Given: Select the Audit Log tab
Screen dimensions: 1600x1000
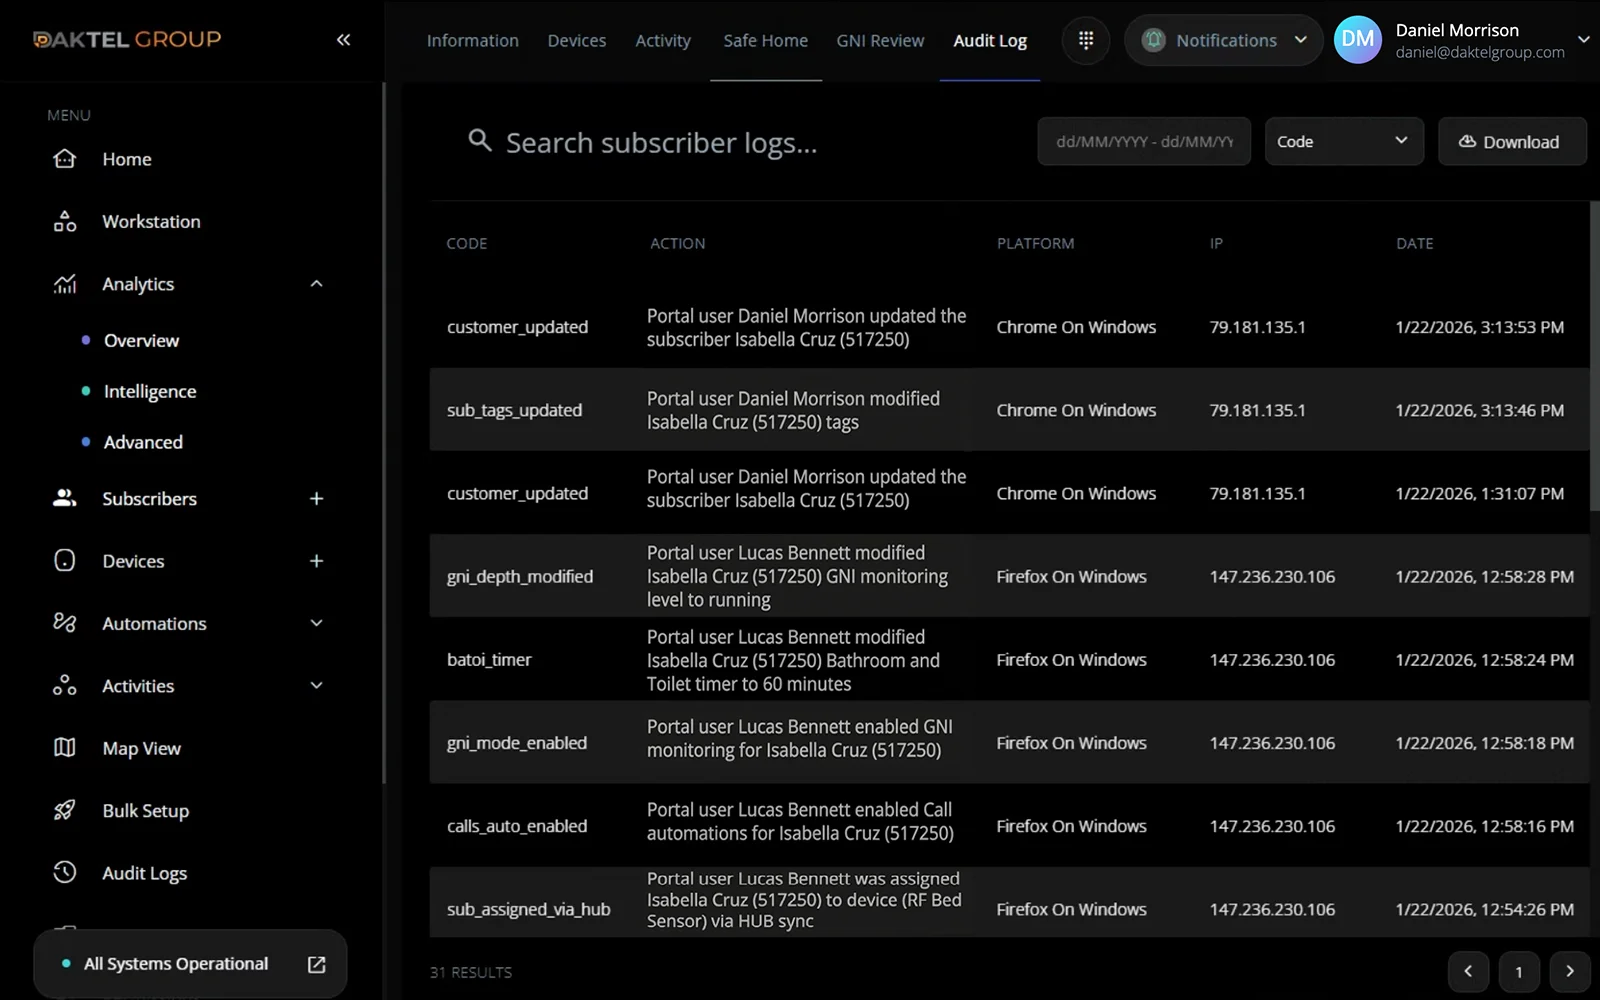Looking at the screenshot, I should click(990, 41).
